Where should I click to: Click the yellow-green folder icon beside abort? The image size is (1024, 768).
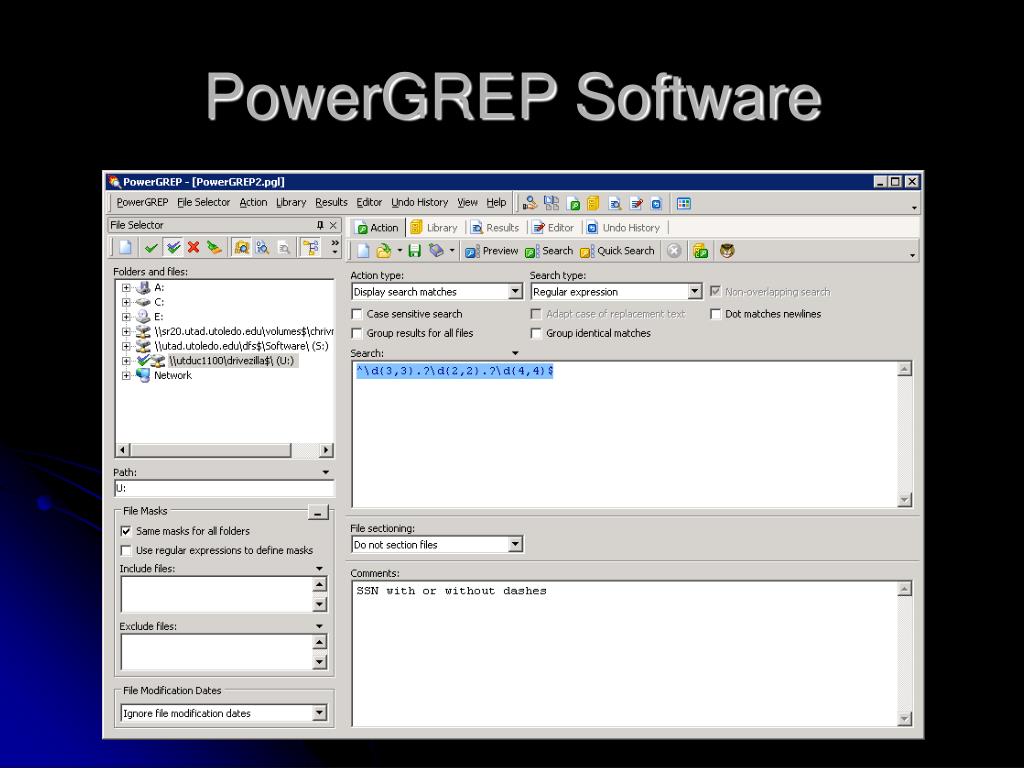700,251
